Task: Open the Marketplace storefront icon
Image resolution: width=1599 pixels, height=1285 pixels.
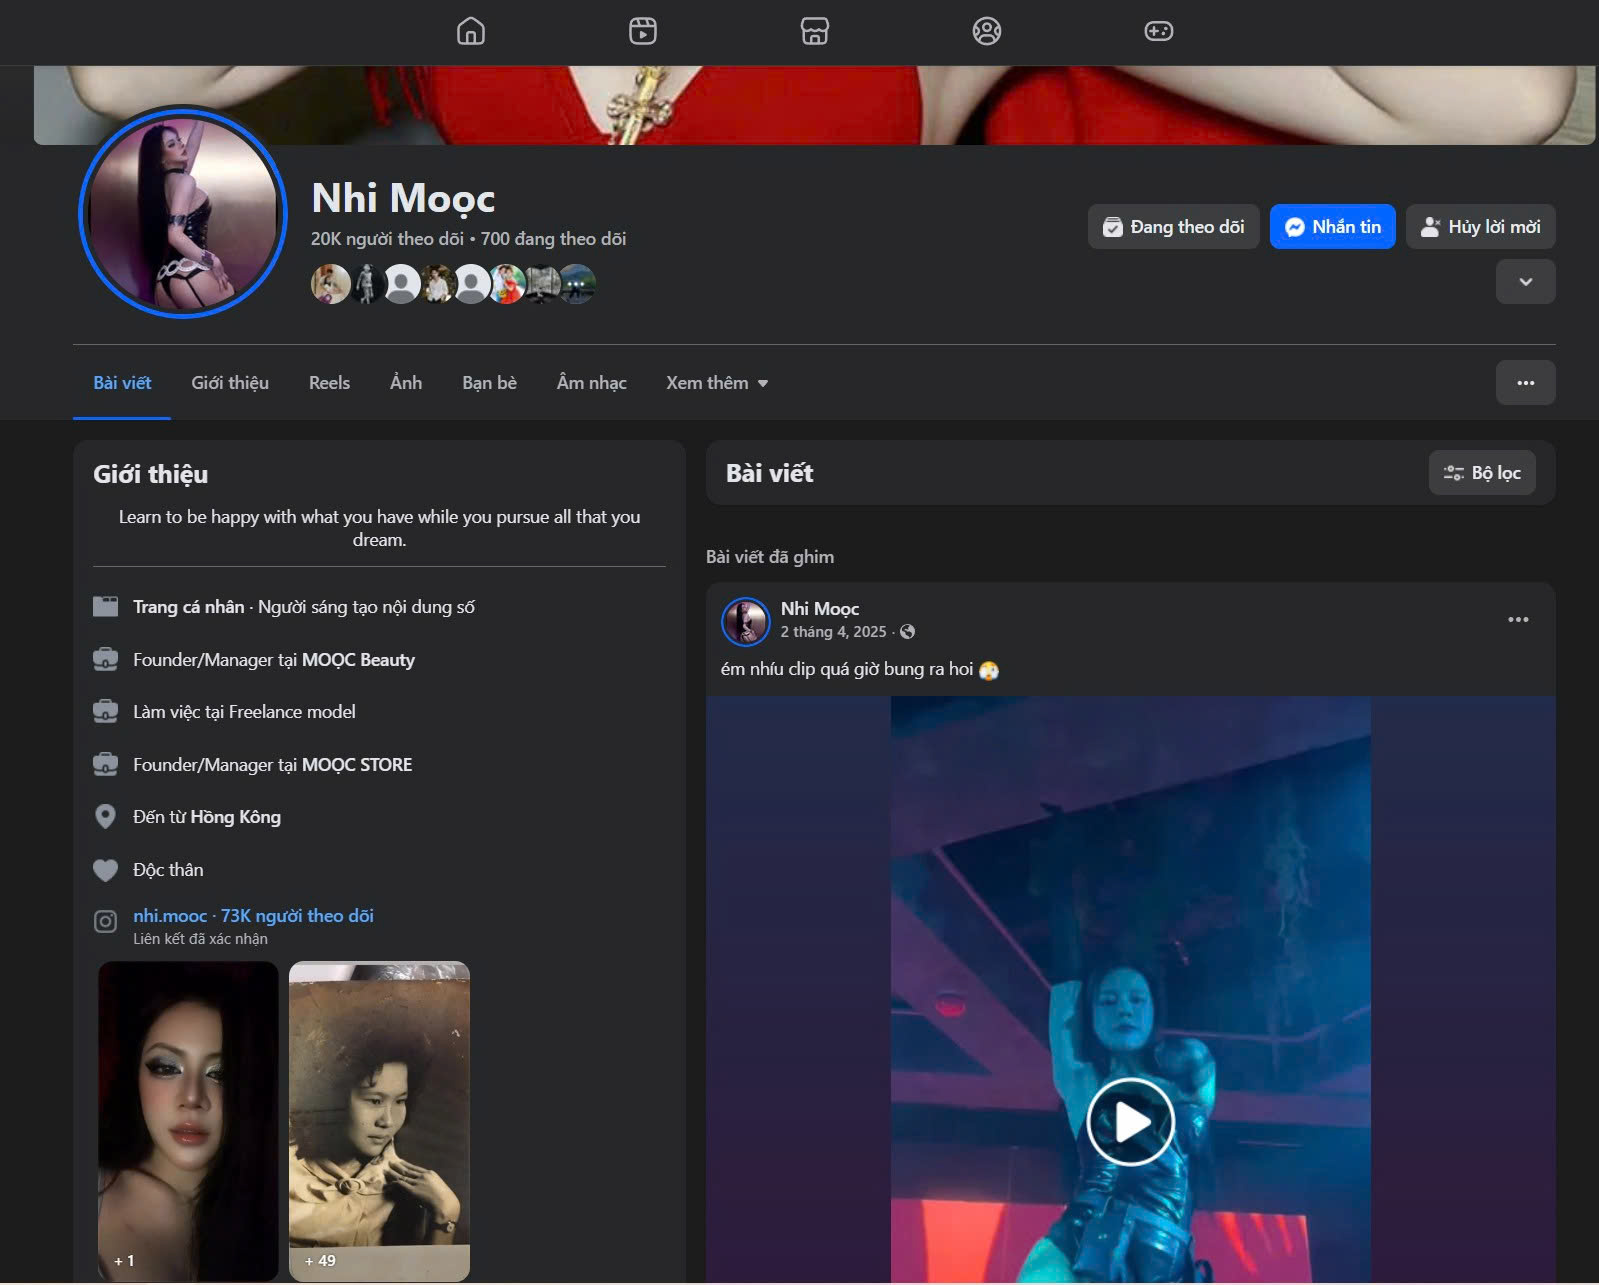Action: click(x=814, y=32)
